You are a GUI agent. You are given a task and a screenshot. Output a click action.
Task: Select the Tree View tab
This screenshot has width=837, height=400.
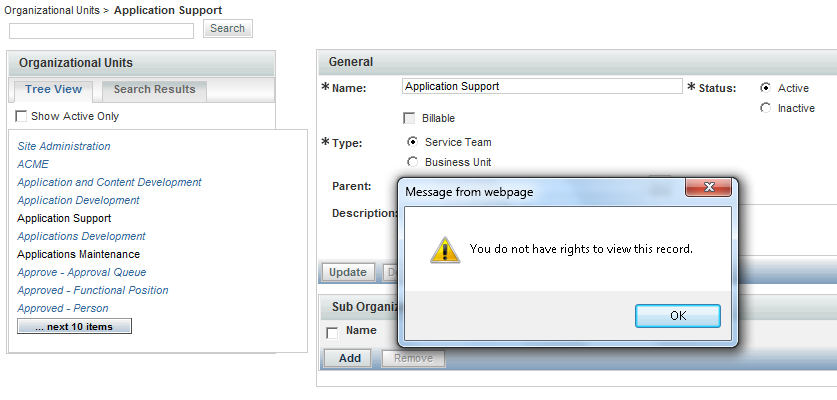pos(54,90)
